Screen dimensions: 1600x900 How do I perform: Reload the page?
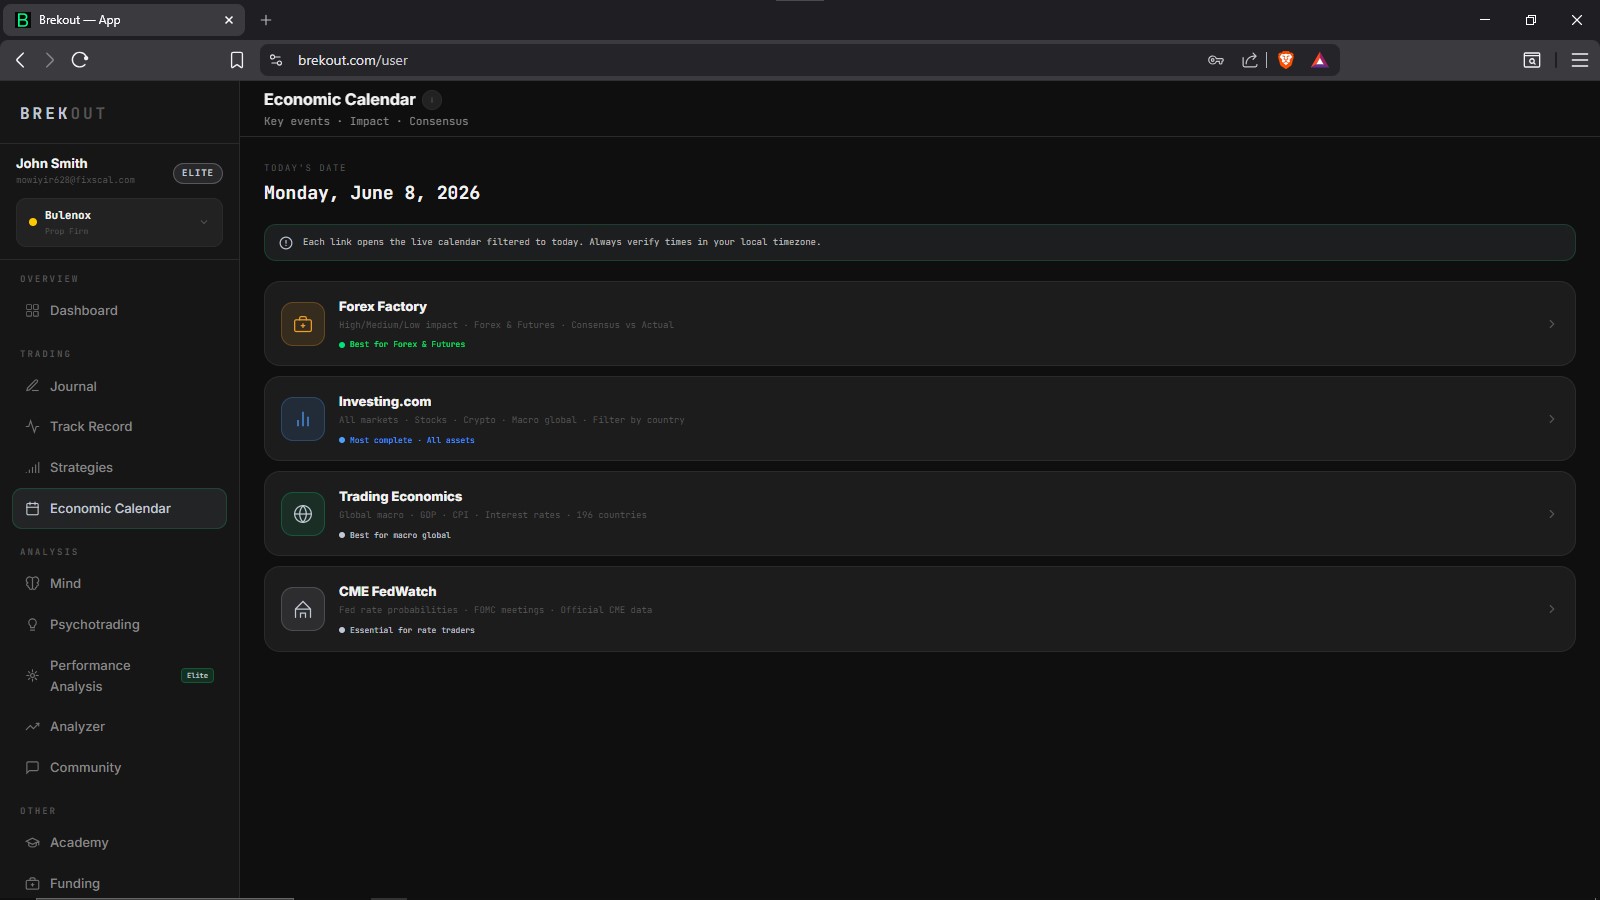(80, 60)
